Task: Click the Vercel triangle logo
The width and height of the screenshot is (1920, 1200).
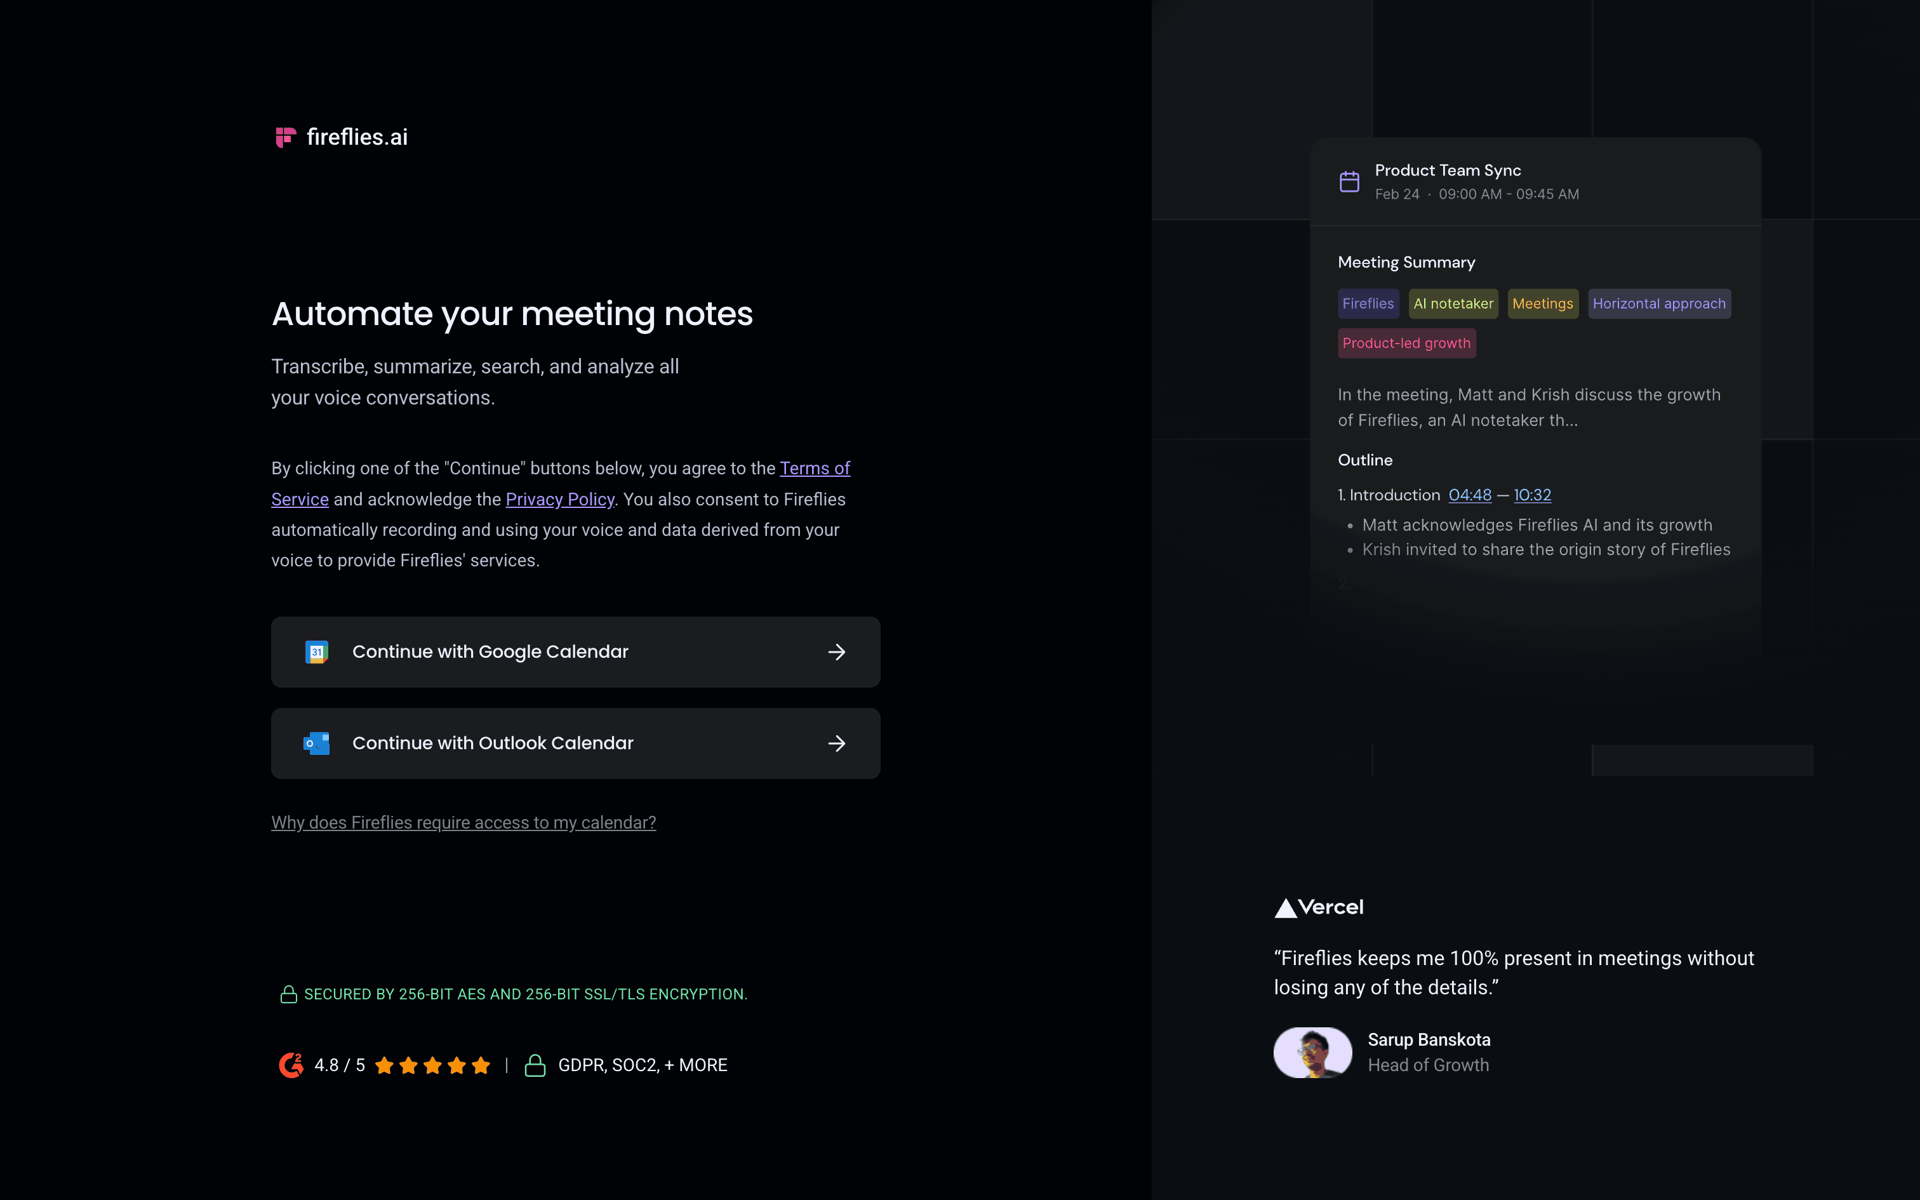Action: (1286, 908)
